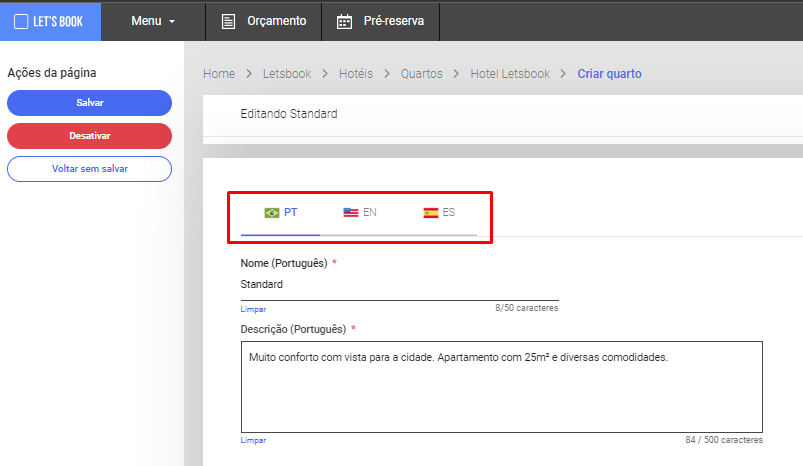Switch to the EN language tab

click(360, 213)
